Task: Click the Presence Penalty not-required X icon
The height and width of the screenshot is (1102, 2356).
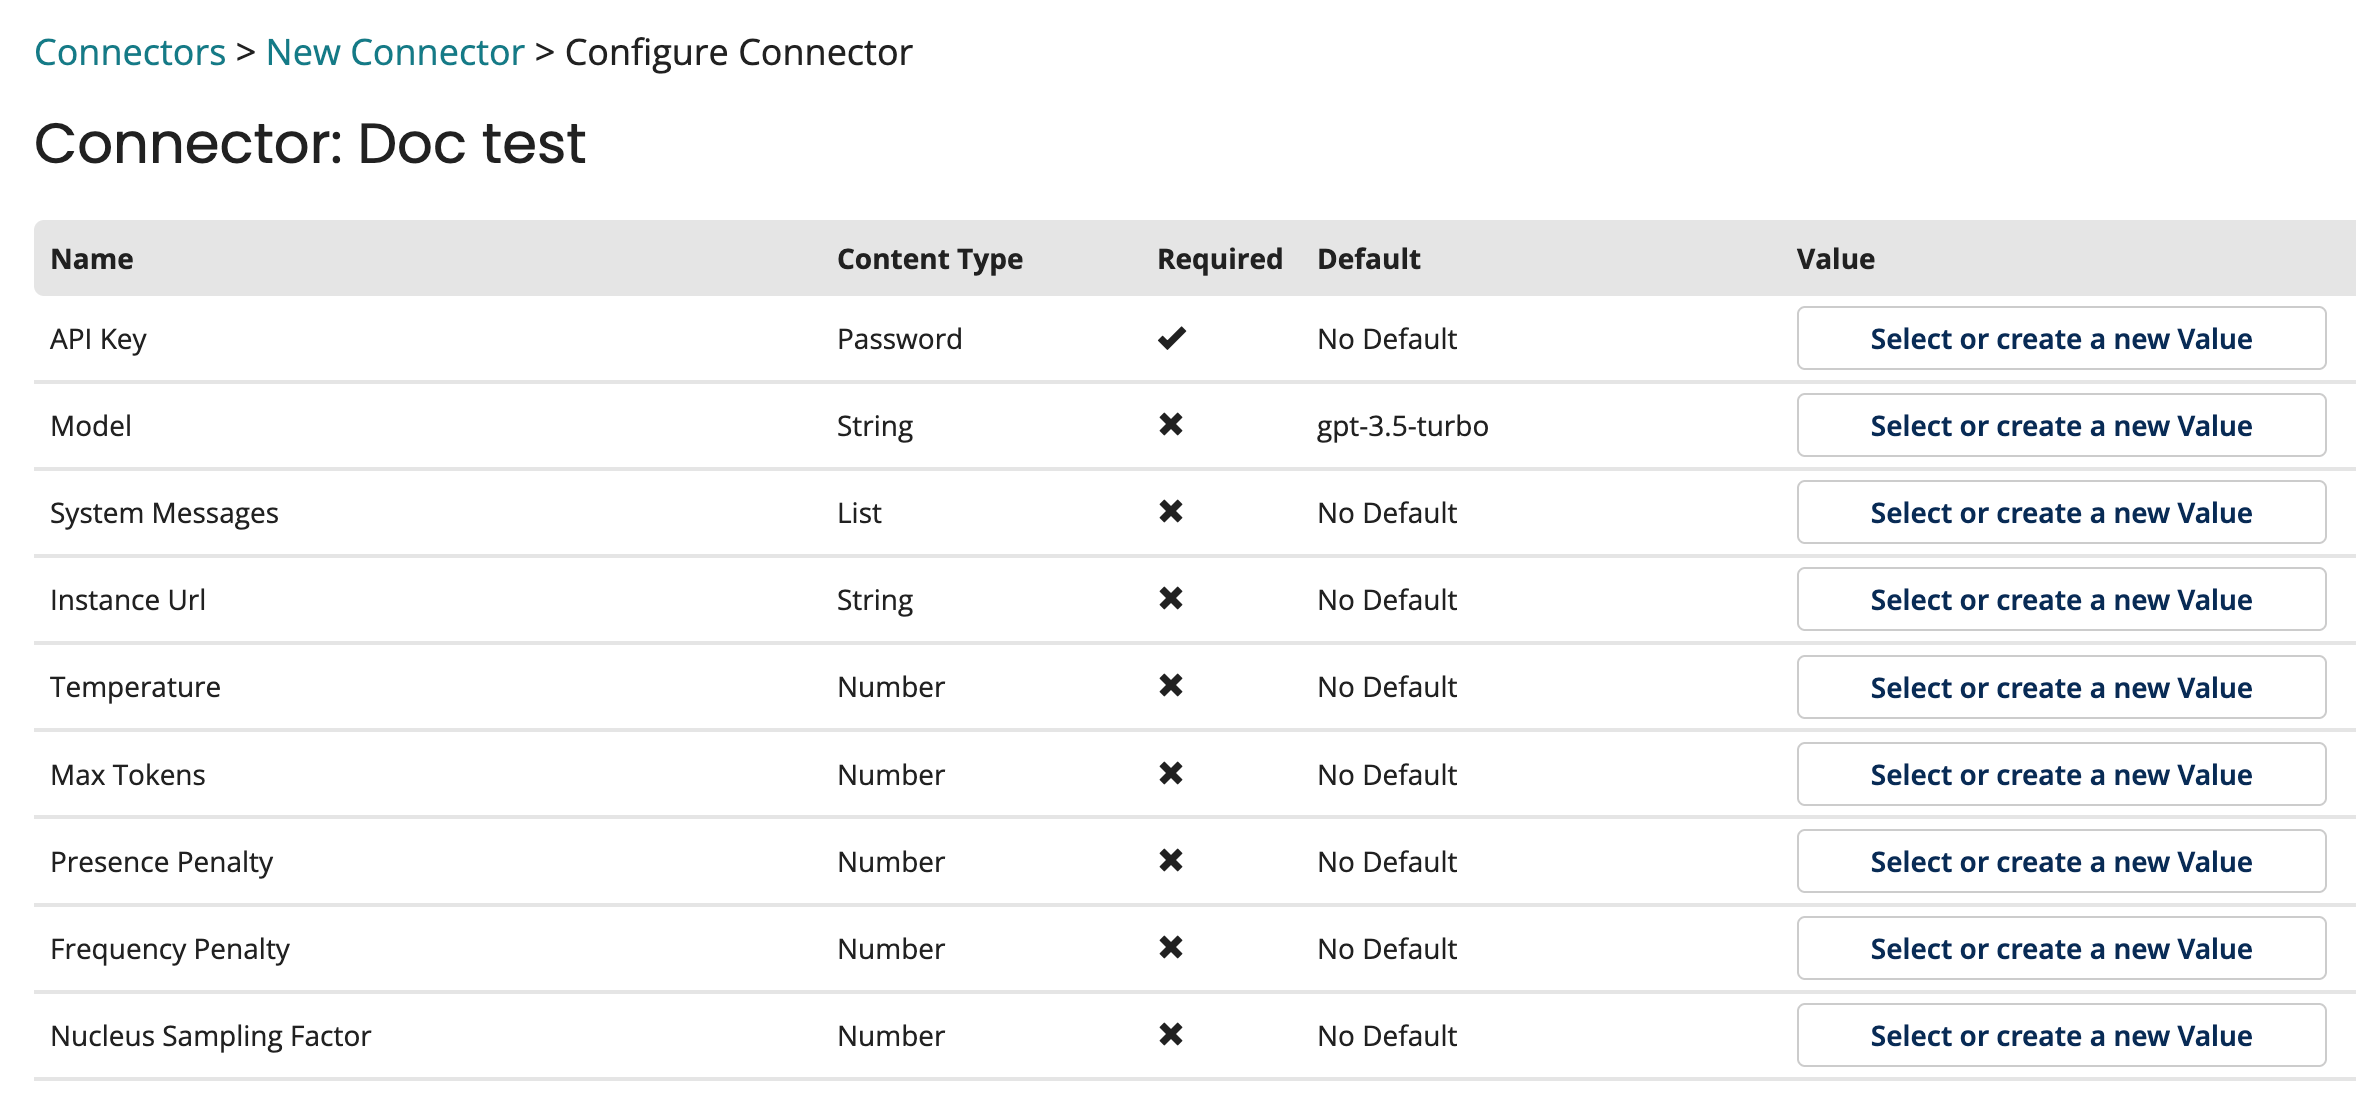Action: 1171,861
